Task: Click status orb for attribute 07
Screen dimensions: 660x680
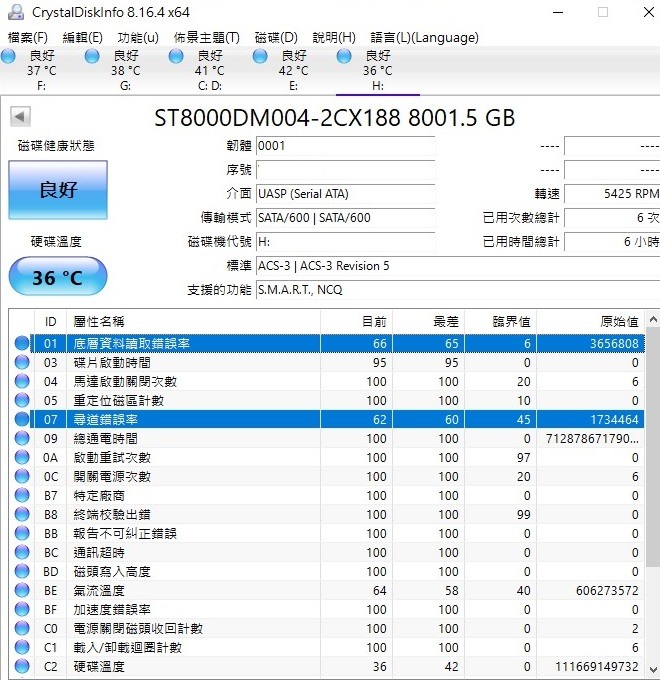Action: pos(22,419)
